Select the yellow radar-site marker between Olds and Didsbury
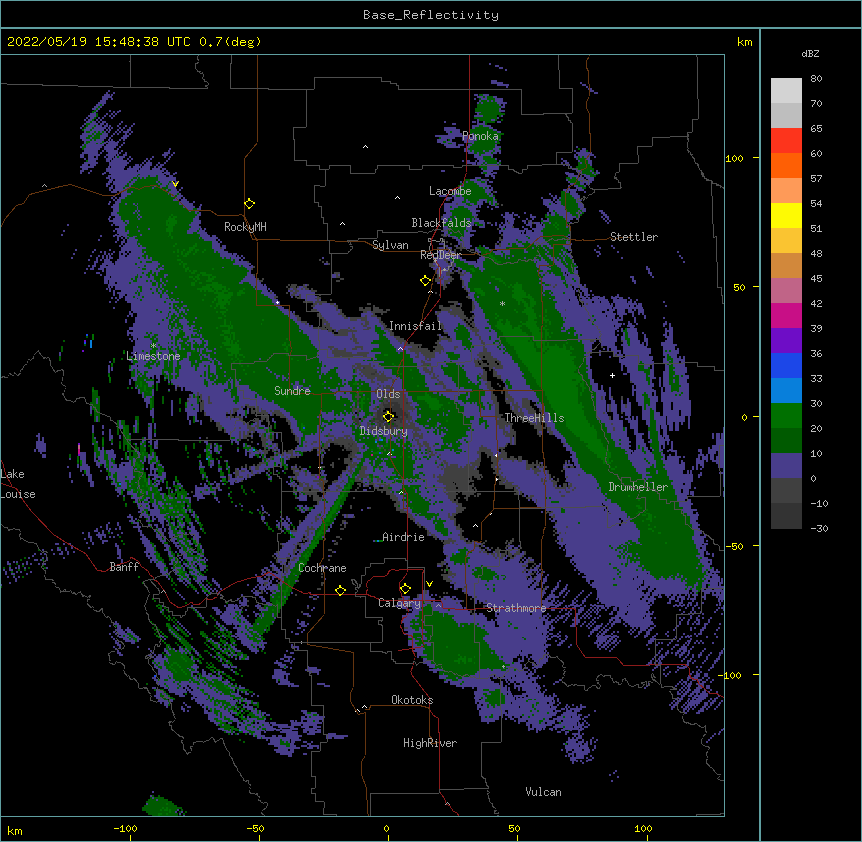862x842 pixels. [388, 416]
